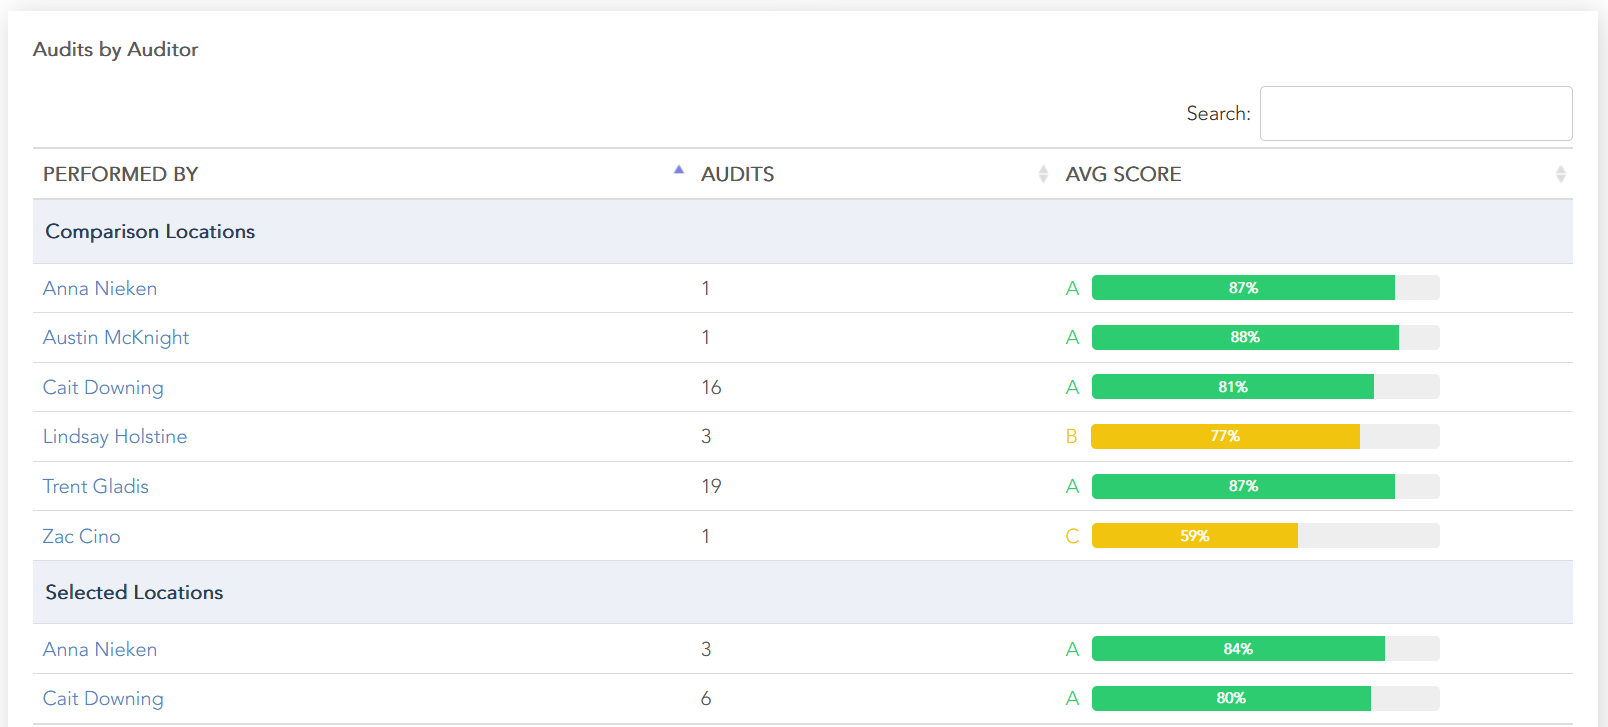This screenshot has height=727, width=1608.
Task: Open Austin McKnight auditor link
Action: [x=116, y=338]
